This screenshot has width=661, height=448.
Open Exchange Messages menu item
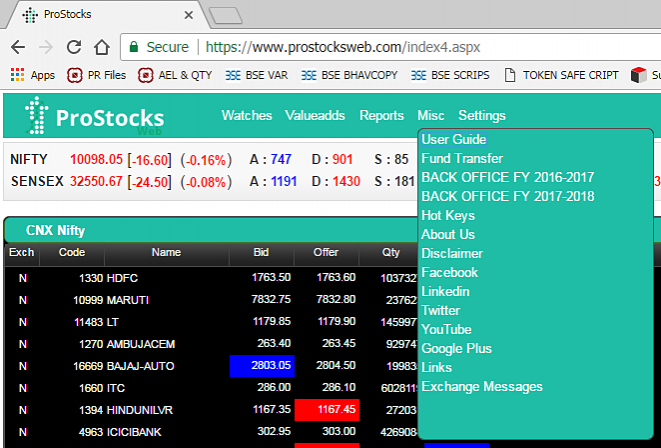click(x=482, y=386)
